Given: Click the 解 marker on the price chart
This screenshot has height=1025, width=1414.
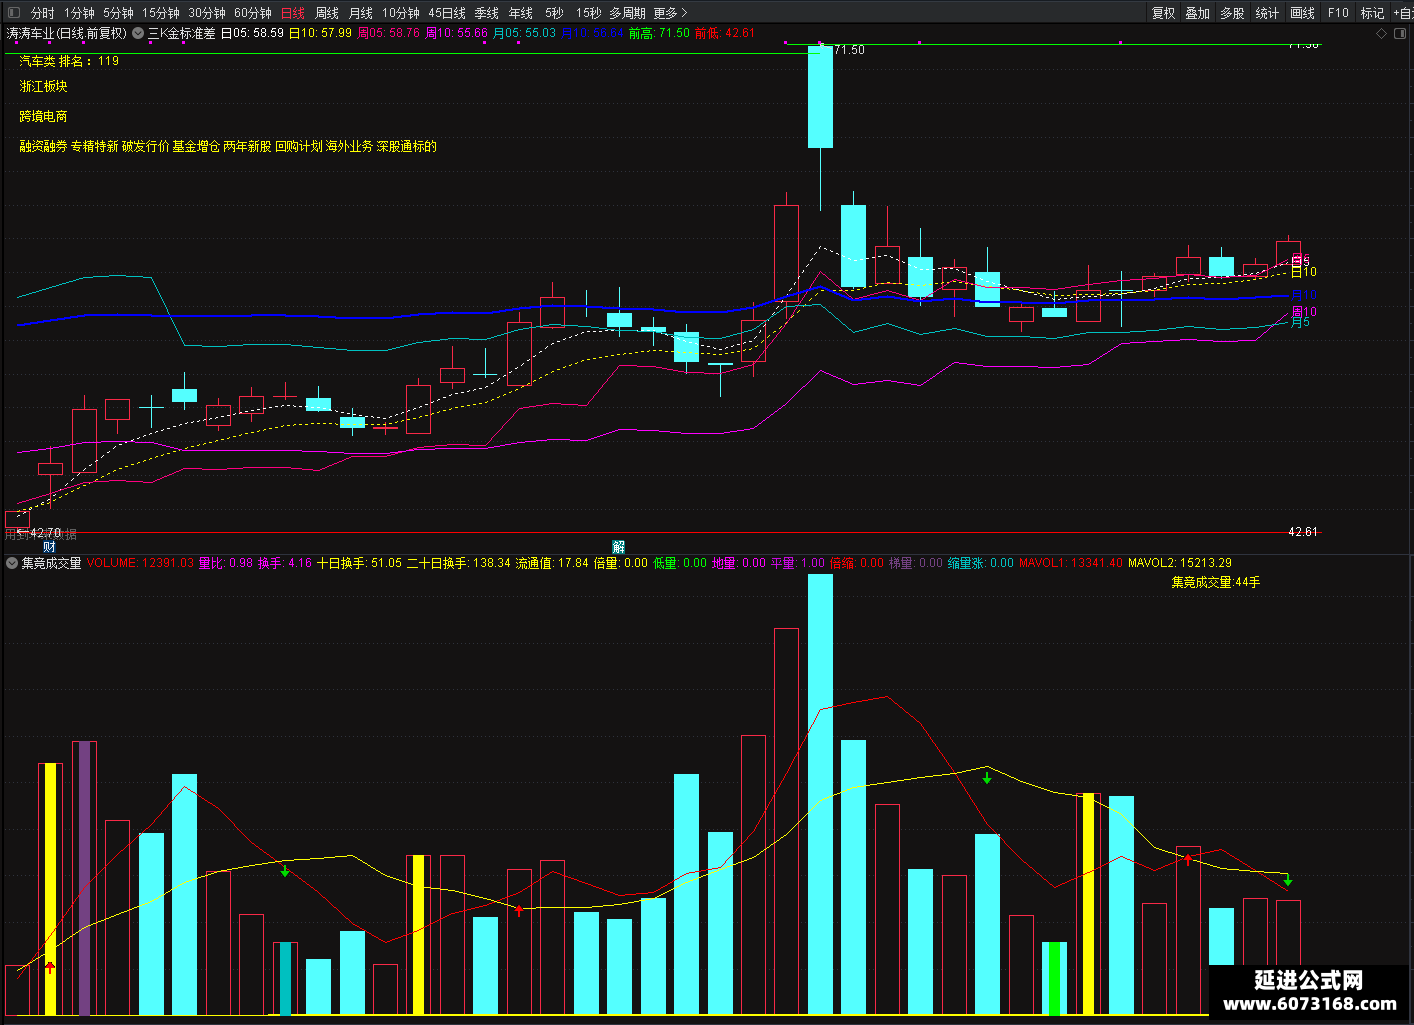Looking at the screenshot, I should coord(618,546).
